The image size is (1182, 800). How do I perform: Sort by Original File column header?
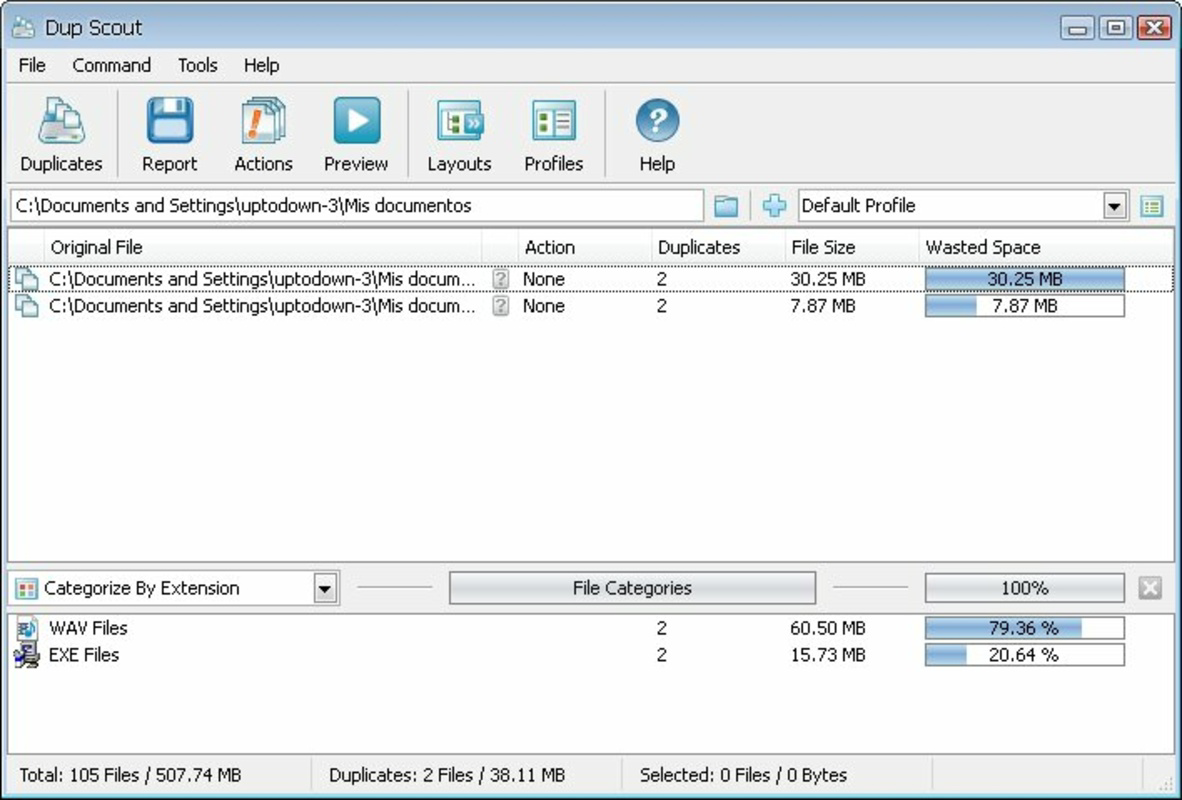click(264, 247)
